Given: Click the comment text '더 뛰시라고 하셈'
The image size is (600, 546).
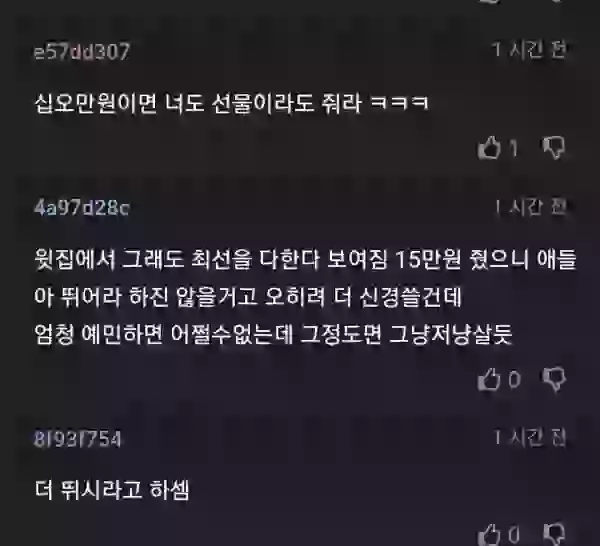Looking at the screenshot, I should click(x=112, y=489).
